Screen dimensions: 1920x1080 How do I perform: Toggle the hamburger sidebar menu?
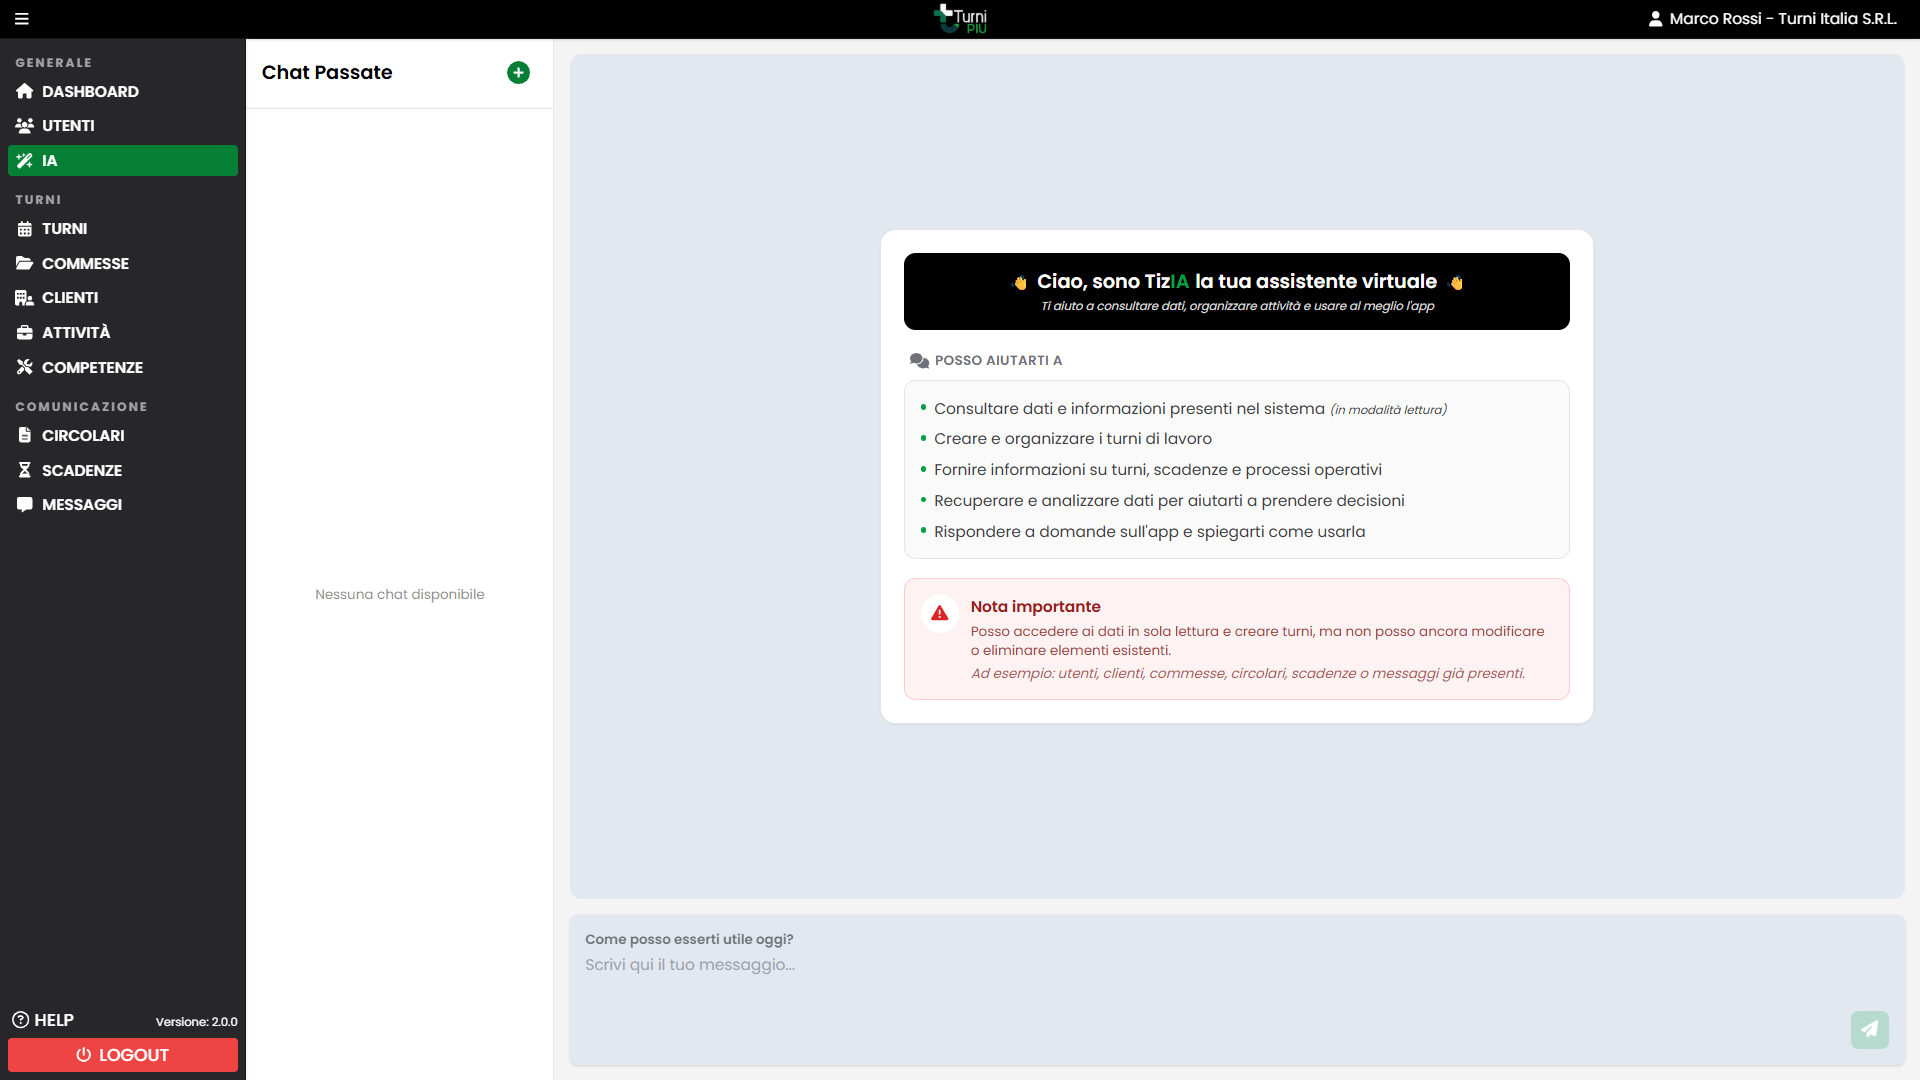click(x=22, y=19)
